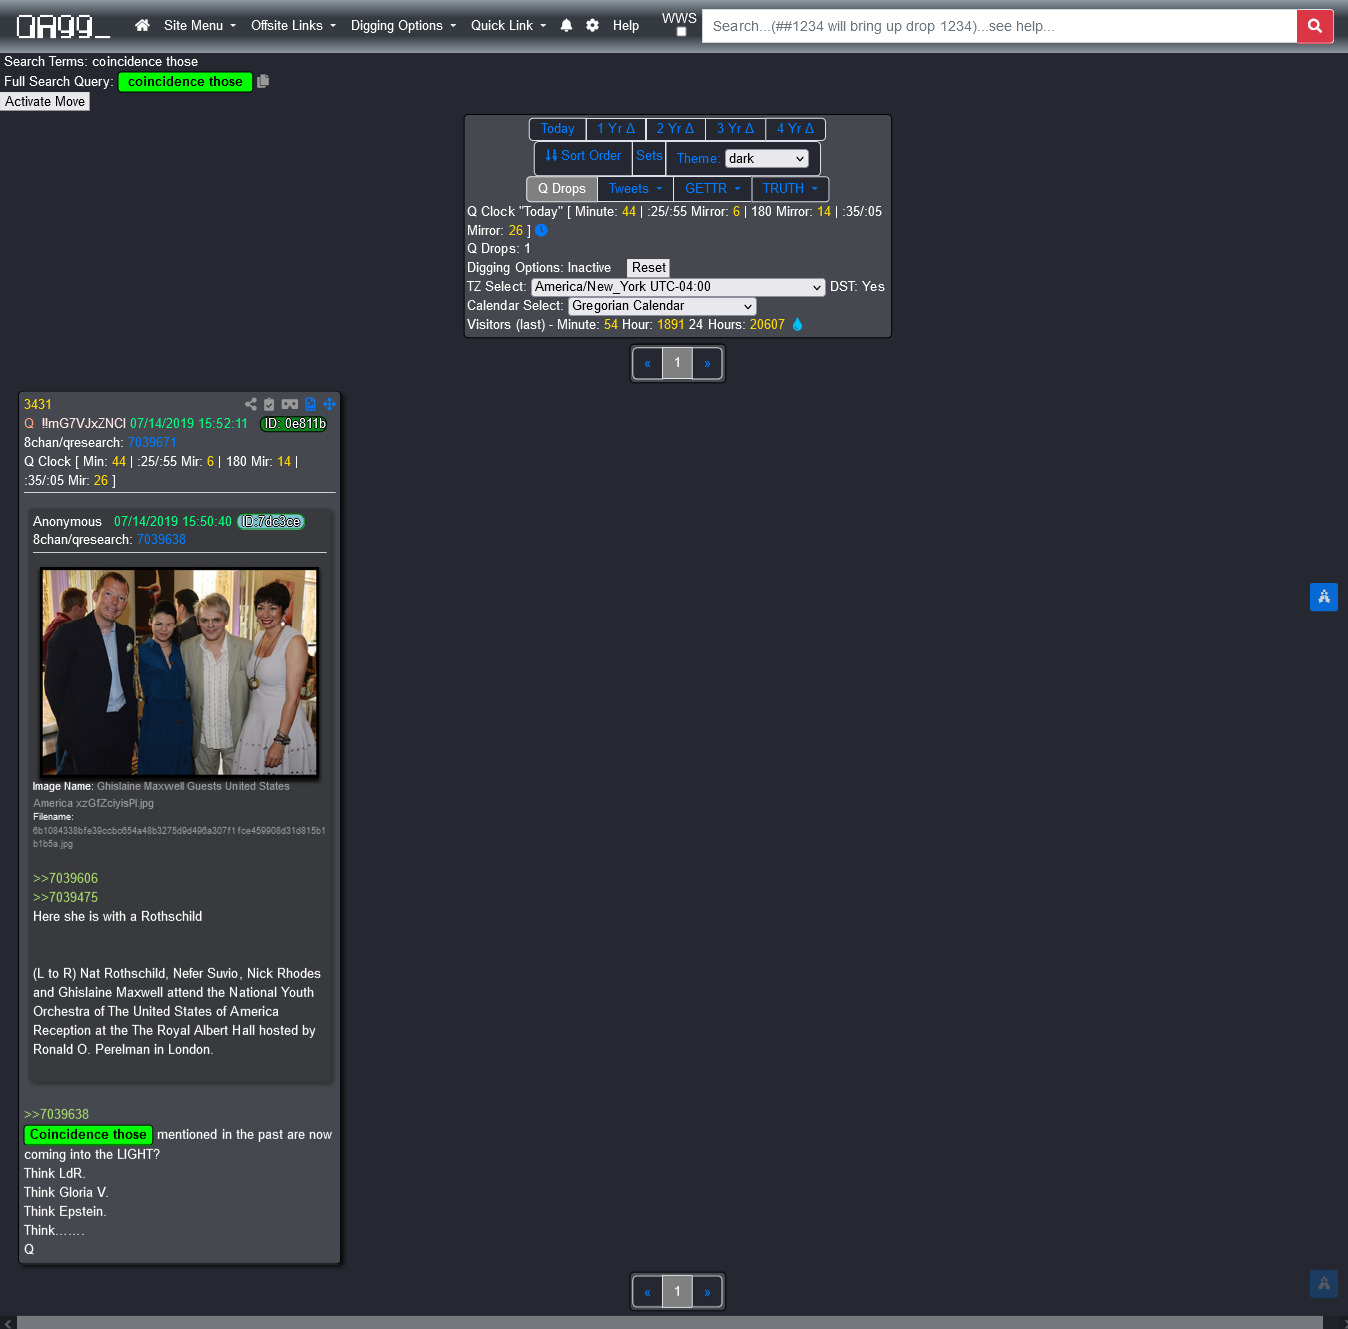Open the Ghislaine Maxwell guests photo thumbnail
Image resolution: width=1348 pixels, height=1329 pixels.
pyautogui.click(x=179, y=672)
